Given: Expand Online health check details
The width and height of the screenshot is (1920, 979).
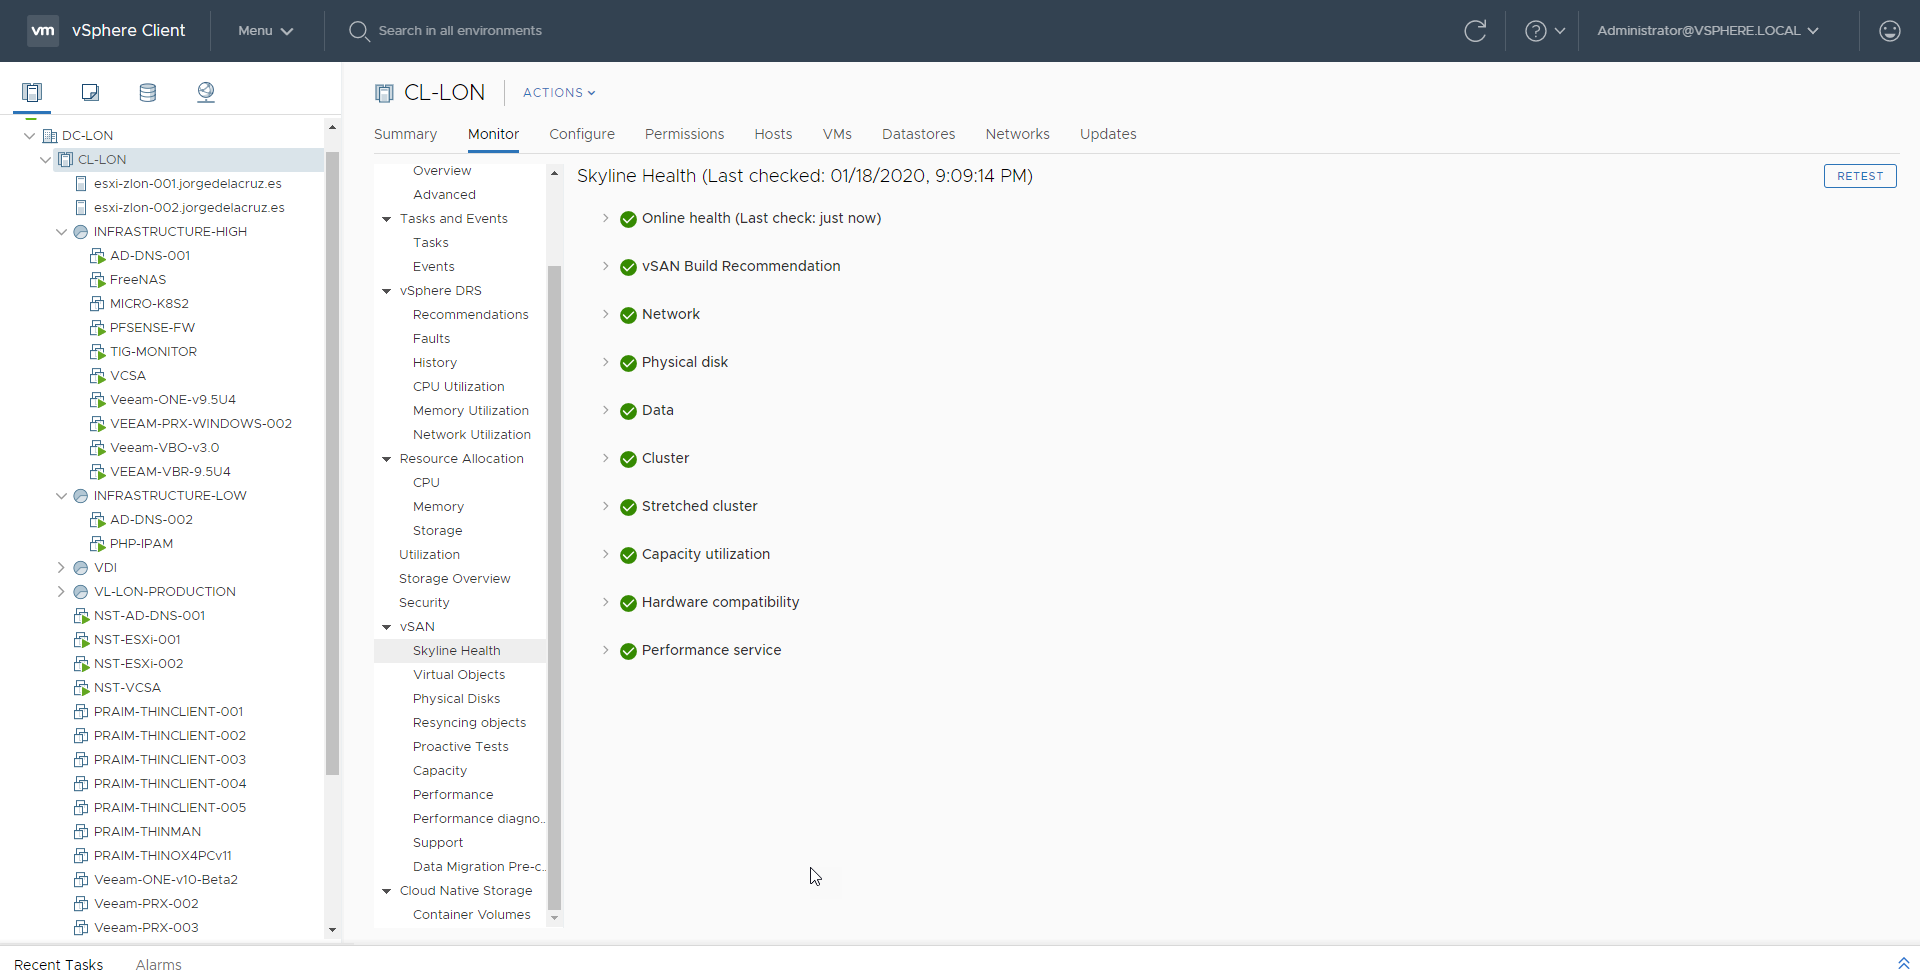Looking at the screenshot, I should click(605, 218).
